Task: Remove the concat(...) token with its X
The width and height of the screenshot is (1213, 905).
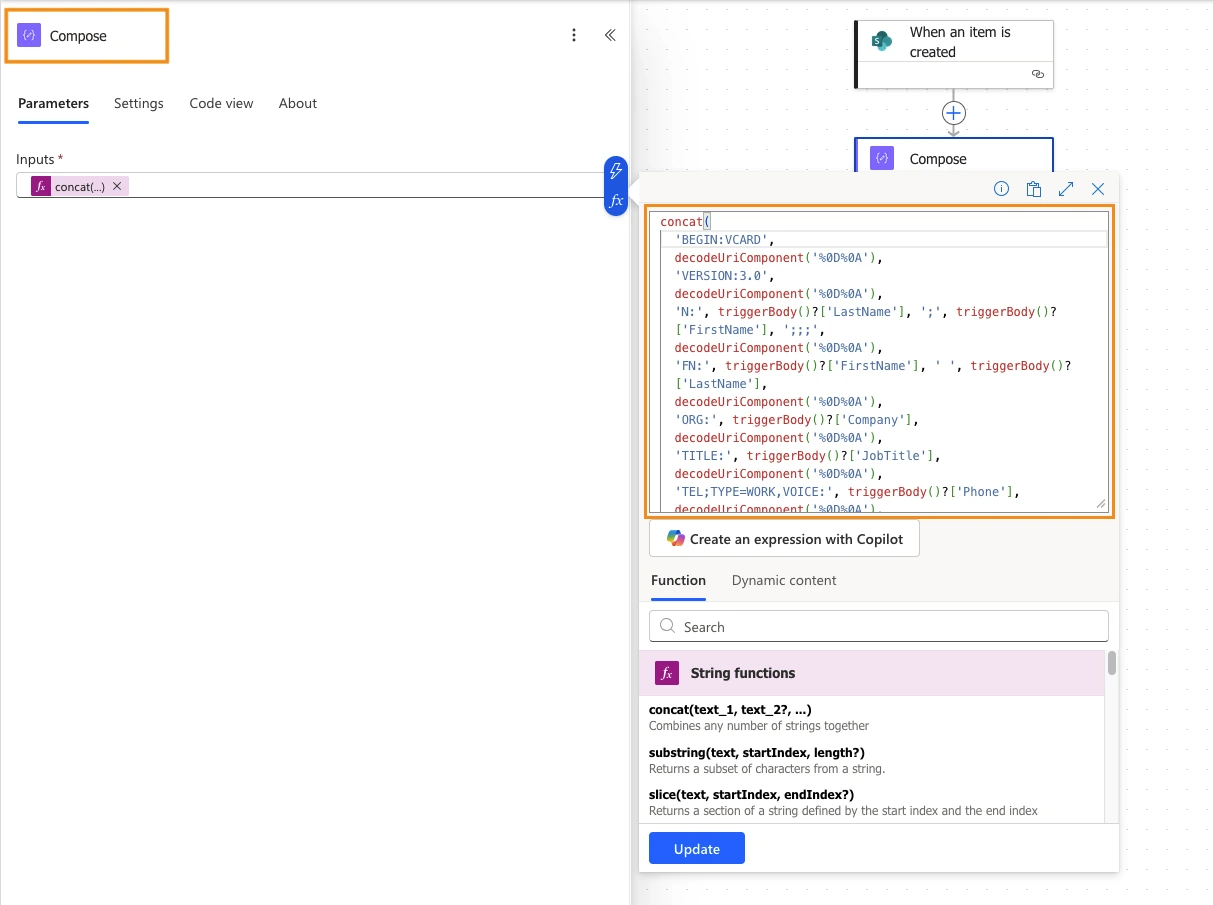Action: pos(117,186)
